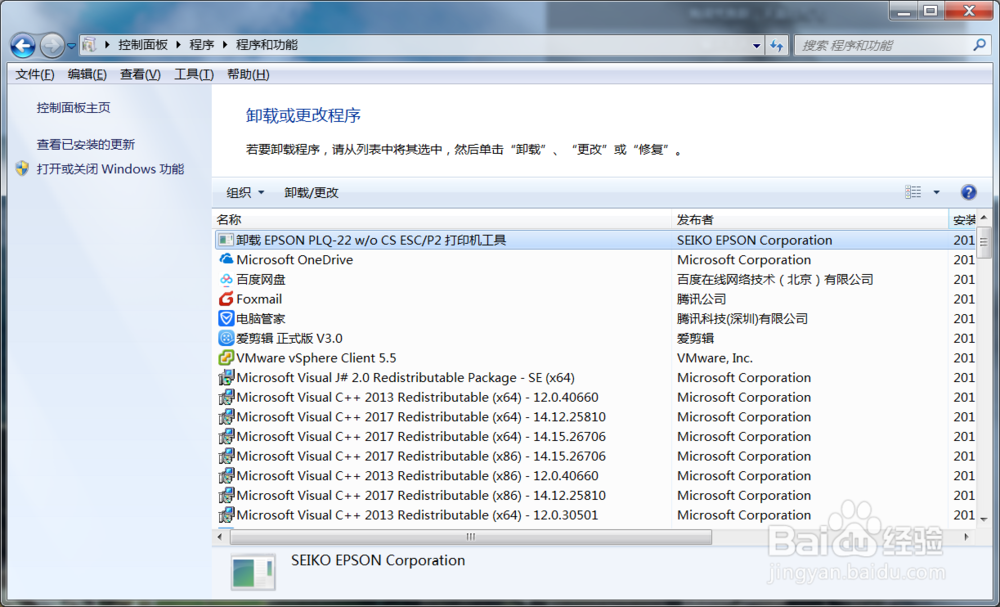Viewport: 1000px width, 607px height.
Task: Select Foxmail program name
Action: tap(259, 299)
